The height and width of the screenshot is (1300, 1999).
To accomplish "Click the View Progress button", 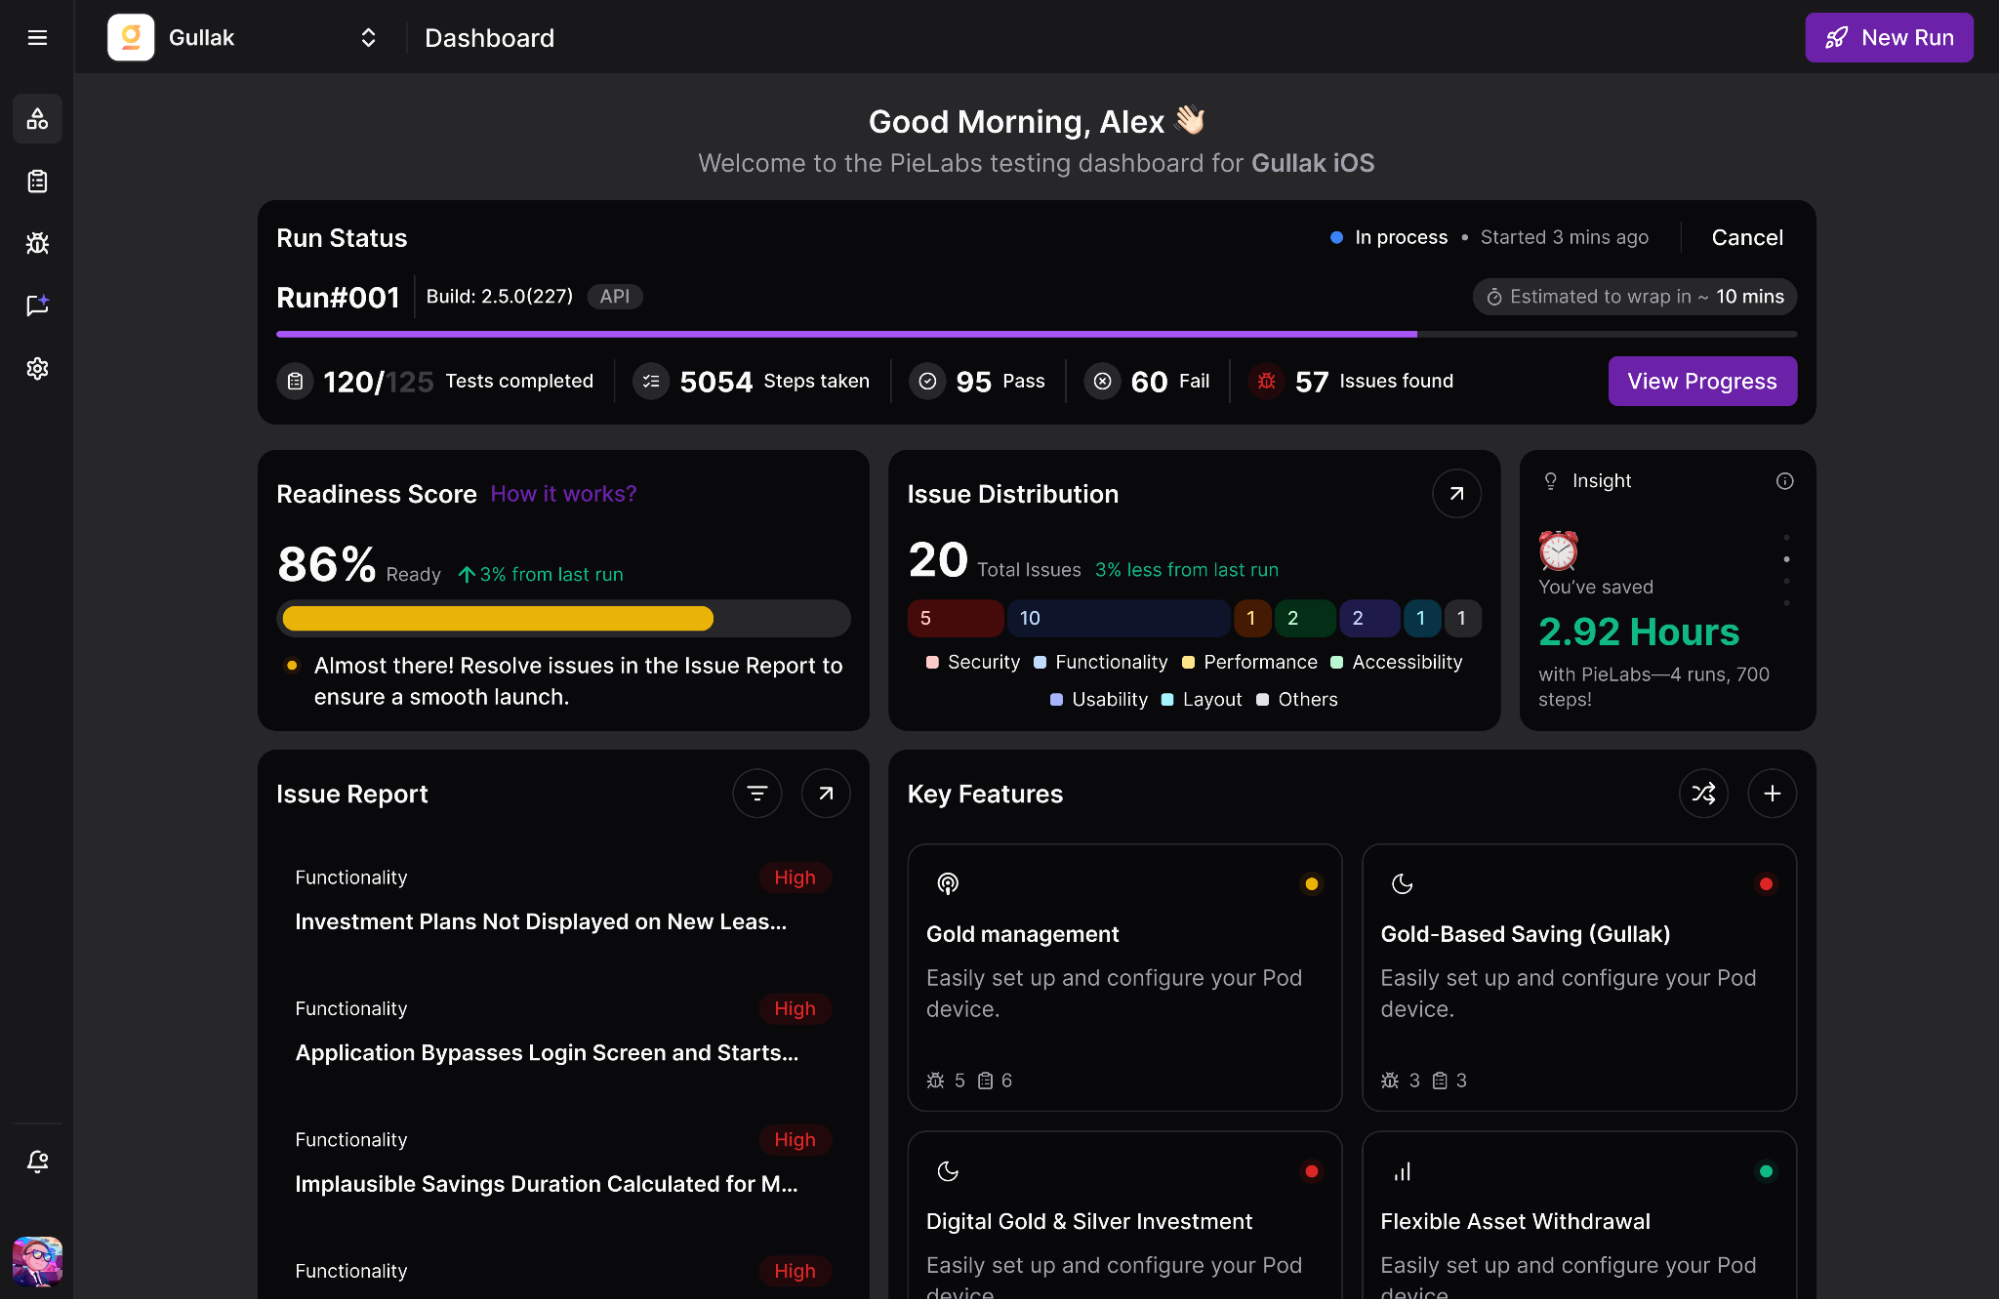I will pos(1701,381).
